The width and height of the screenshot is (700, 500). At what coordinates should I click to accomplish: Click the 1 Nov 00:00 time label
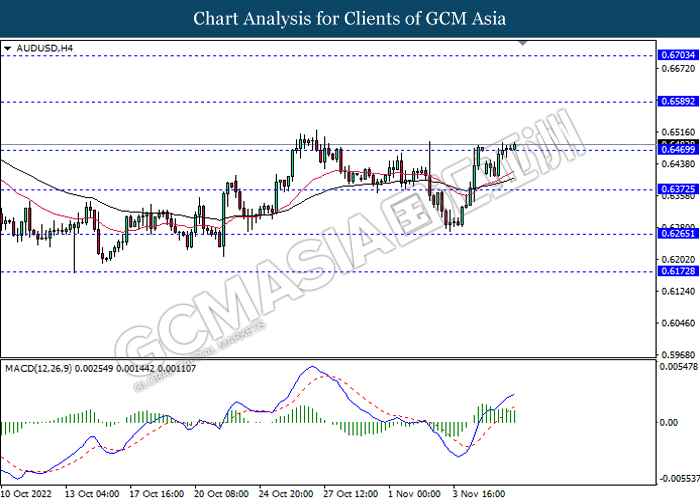click(x=414, y=493)
